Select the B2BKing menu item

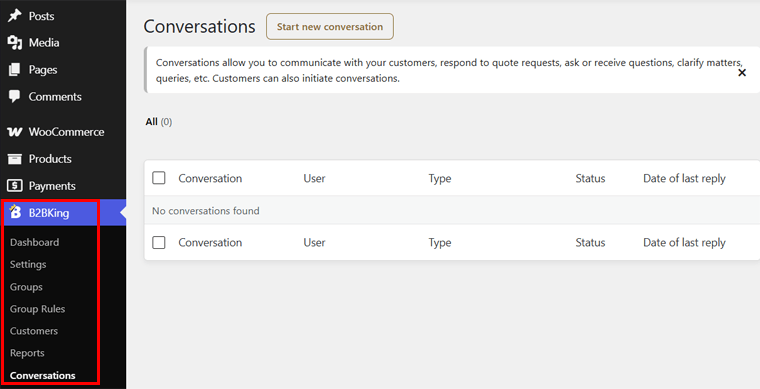[x=63, y=213]
